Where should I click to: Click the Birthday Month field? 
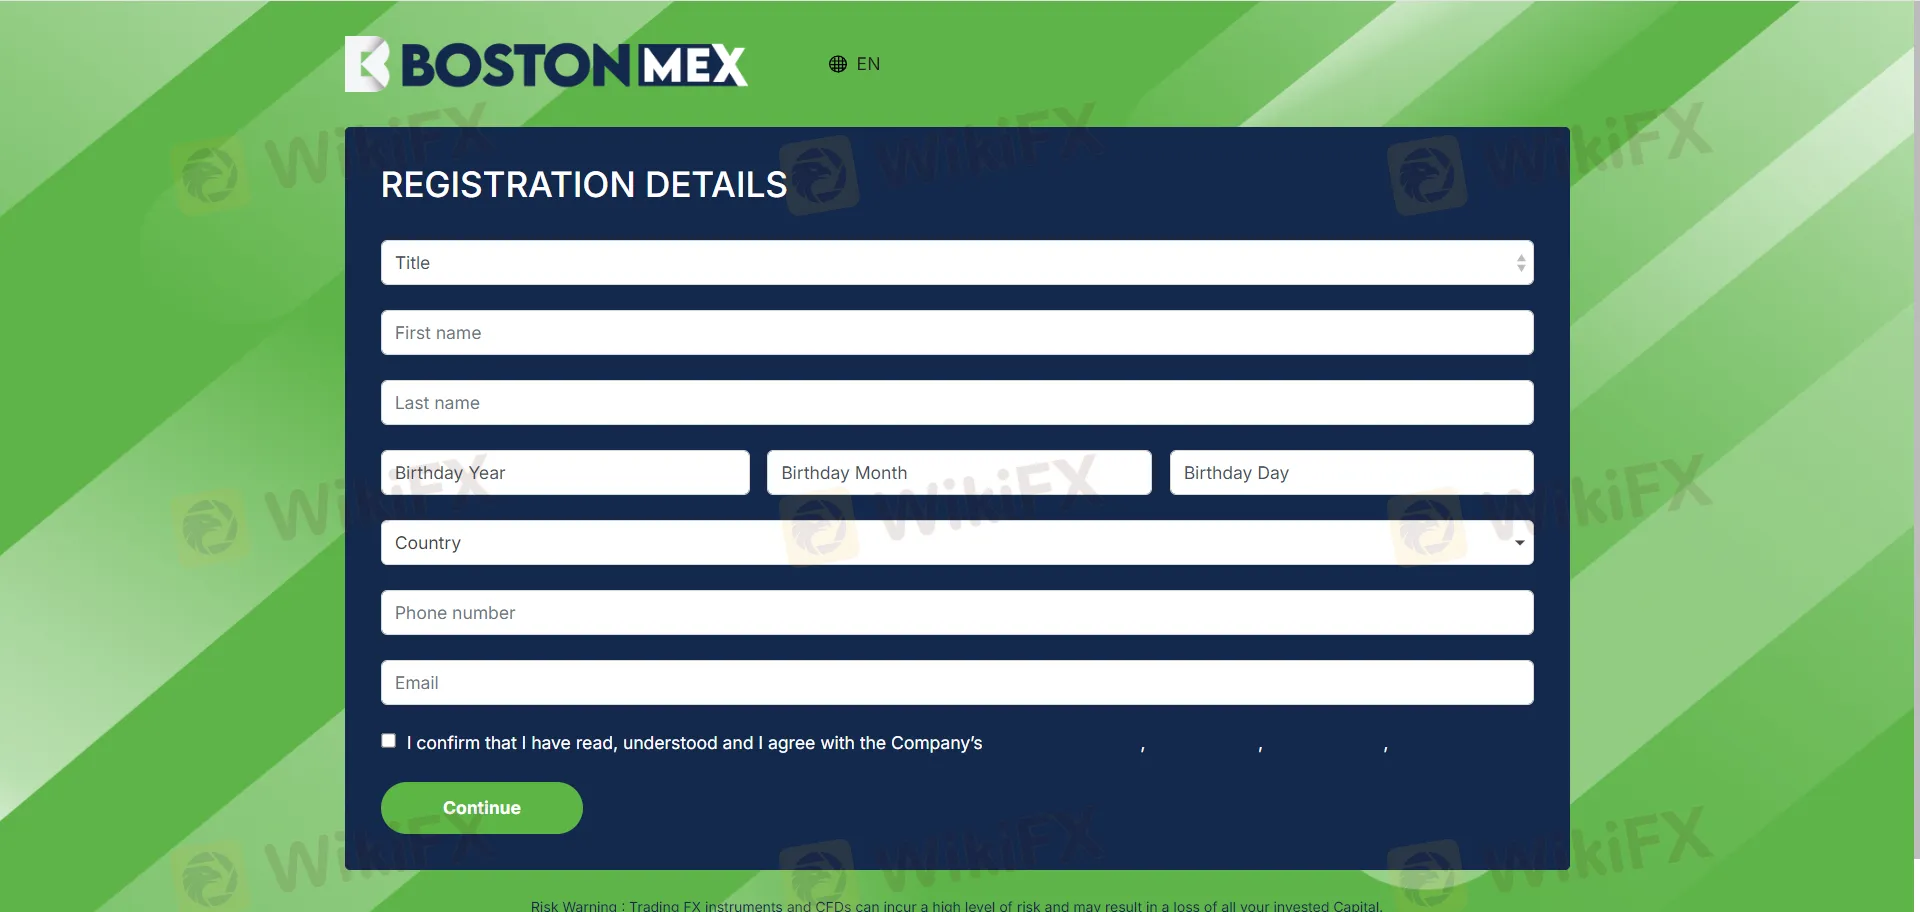pyautogui.click(x=958, y=472)
